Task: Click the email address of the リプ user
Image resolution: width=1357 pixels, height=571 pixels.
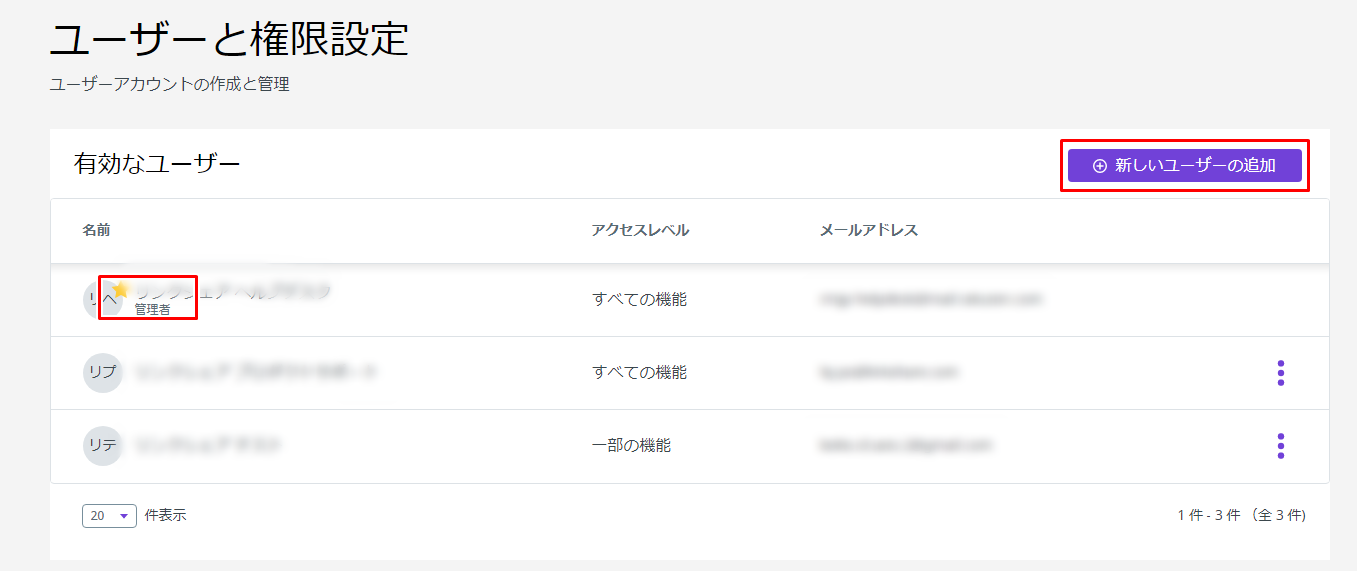Action: coord(888,372)
